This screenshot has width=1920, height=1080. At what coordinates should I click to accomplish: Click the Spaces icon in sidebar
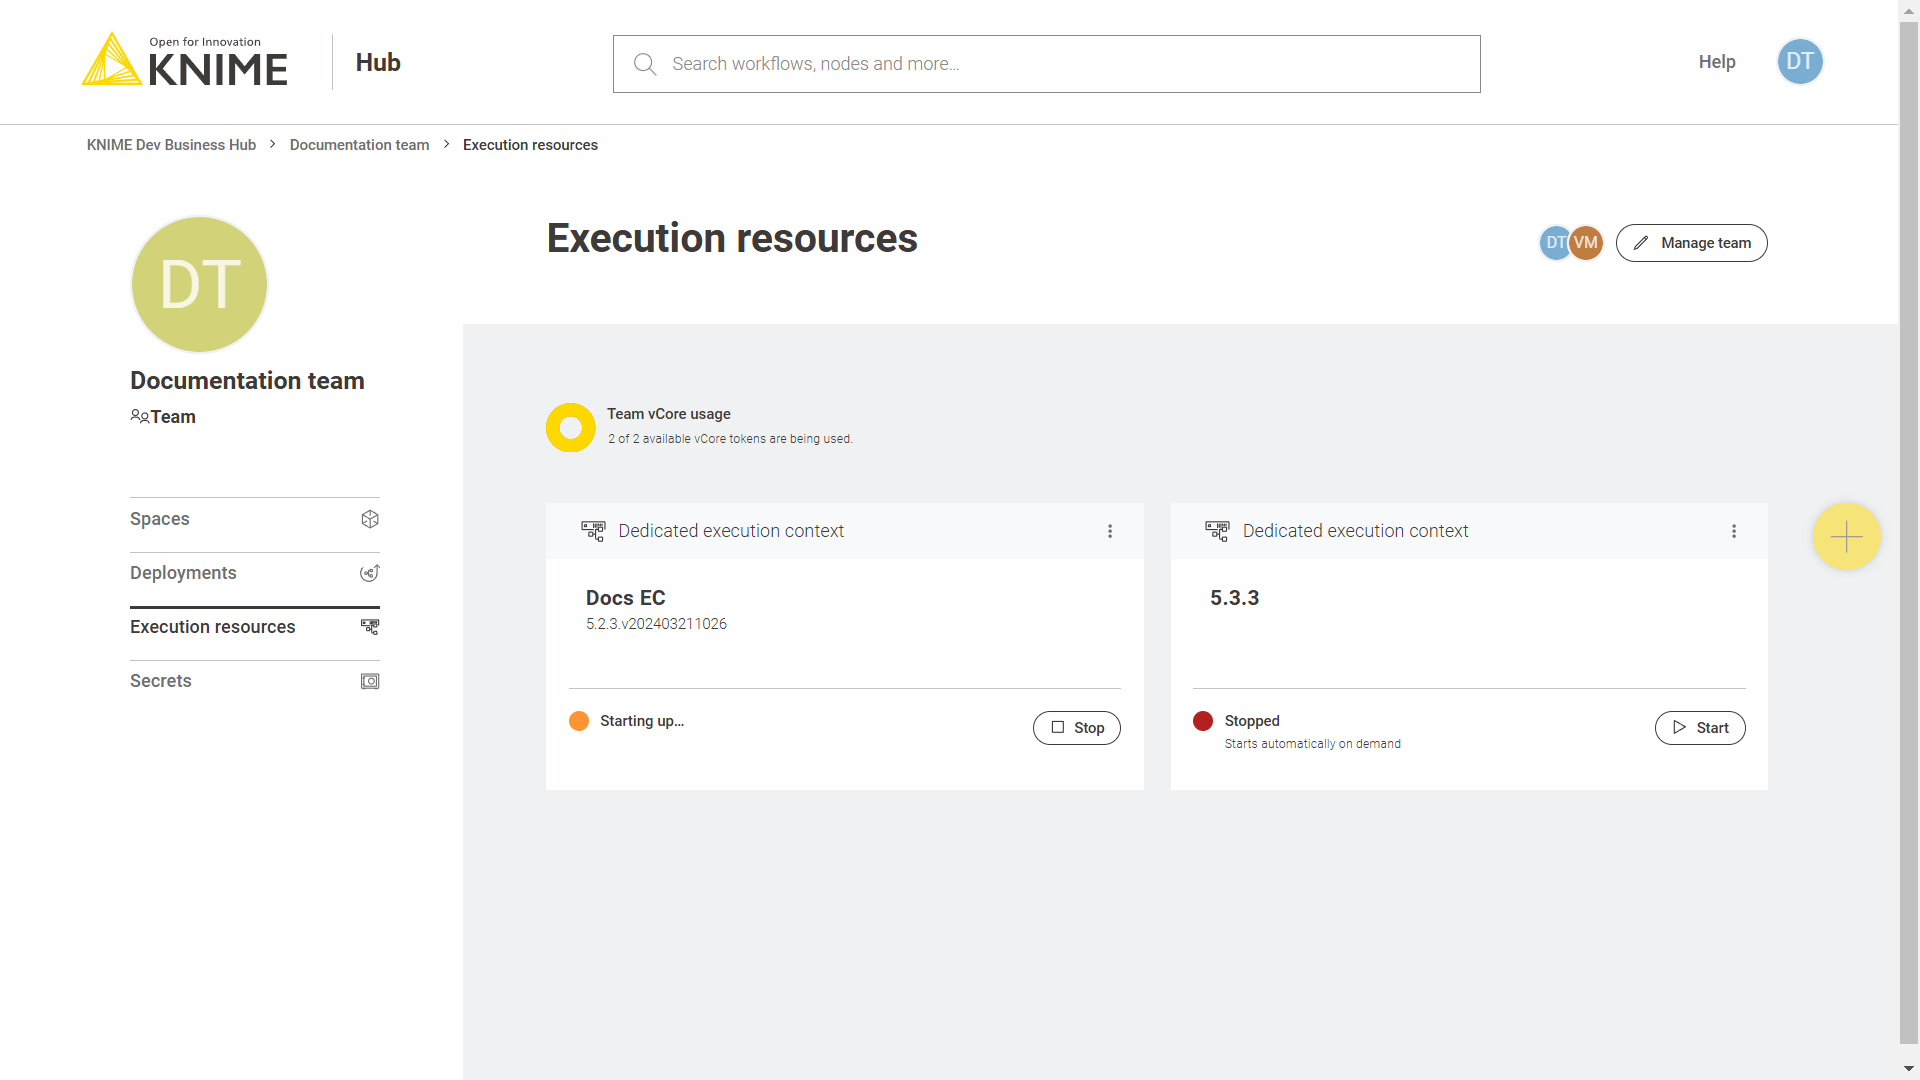tap(369, 518)
